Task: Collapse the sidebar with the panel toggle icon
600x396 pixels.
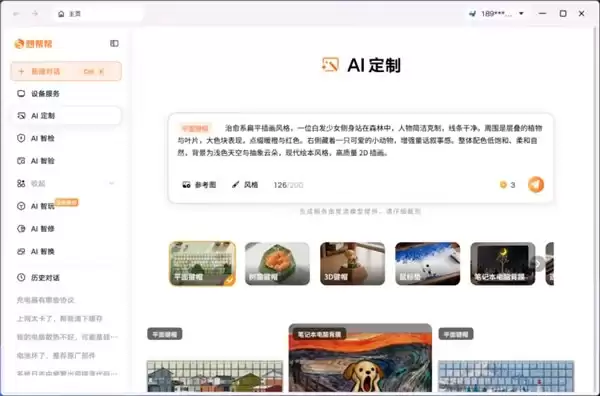Action: 114,43
